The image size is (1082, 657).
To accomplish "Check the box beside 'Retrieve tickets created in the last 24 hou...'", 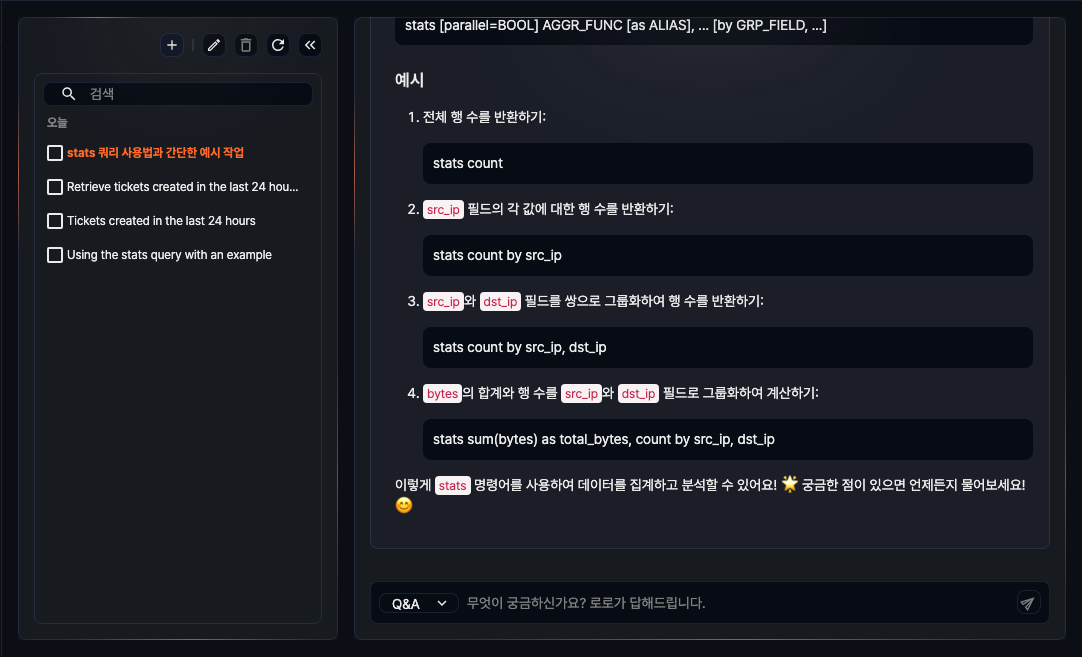I will point(55,186).
